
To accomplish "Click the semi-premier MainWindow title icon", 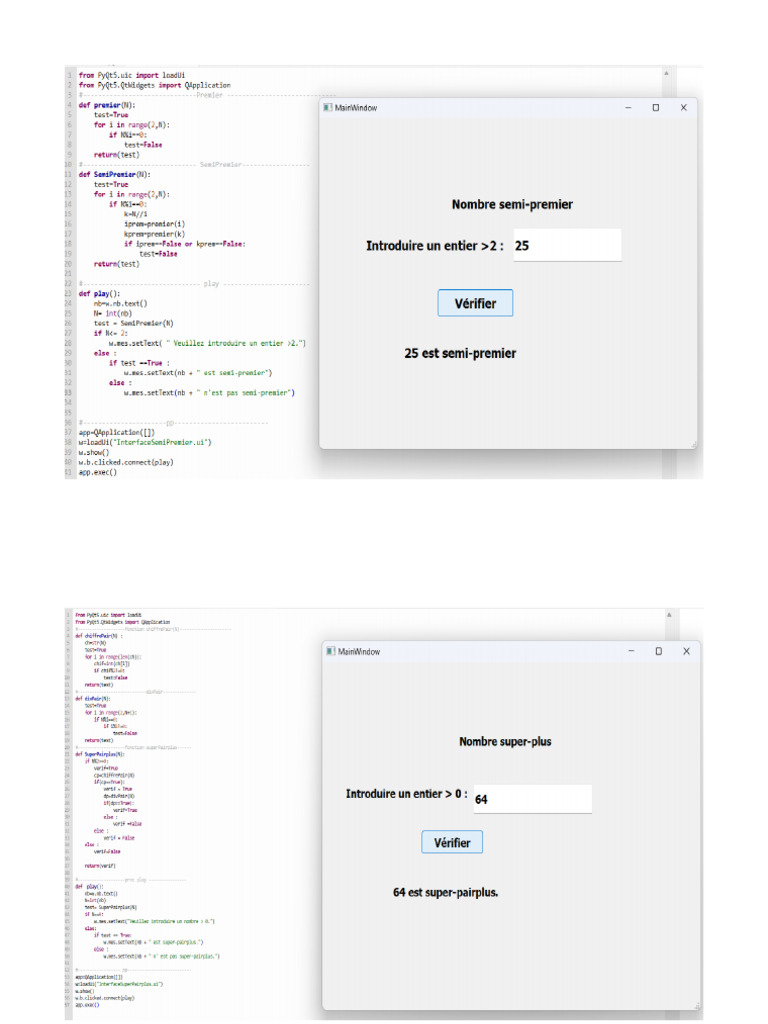I will (x=327, y=108).
